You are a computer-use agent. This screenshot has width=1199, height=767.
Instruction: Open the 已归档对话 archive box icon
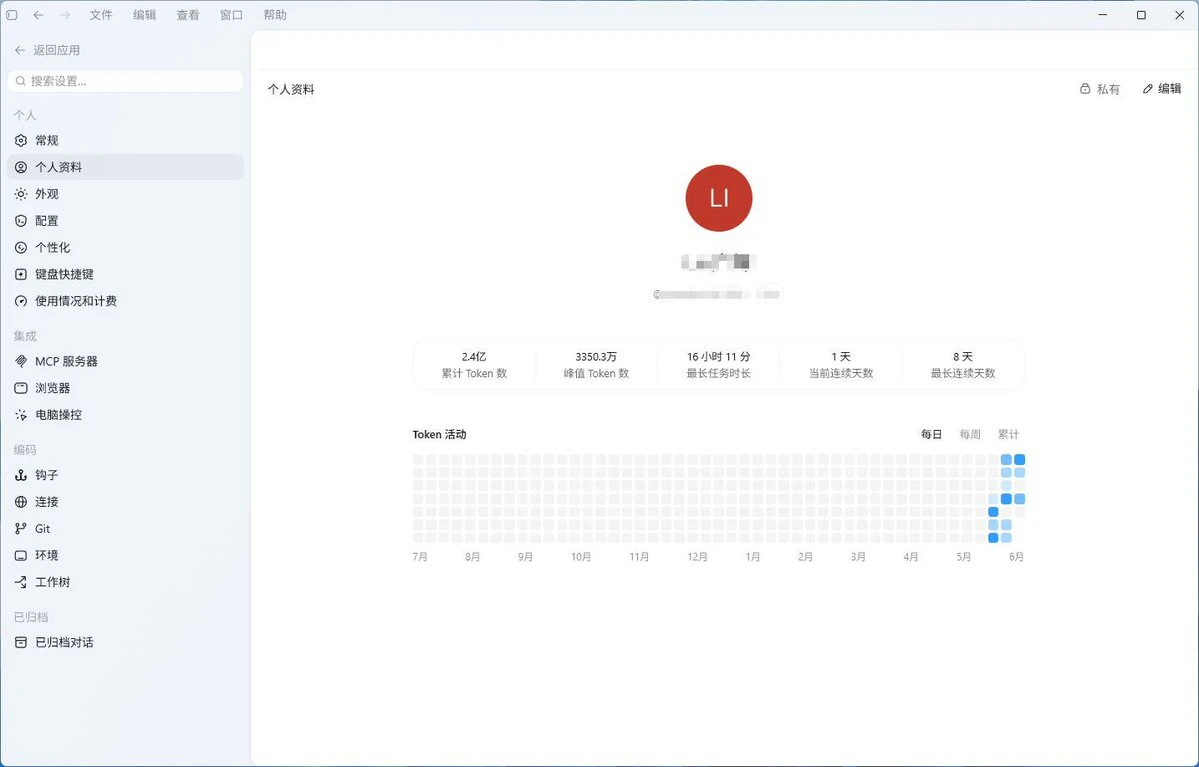point(21,642)
